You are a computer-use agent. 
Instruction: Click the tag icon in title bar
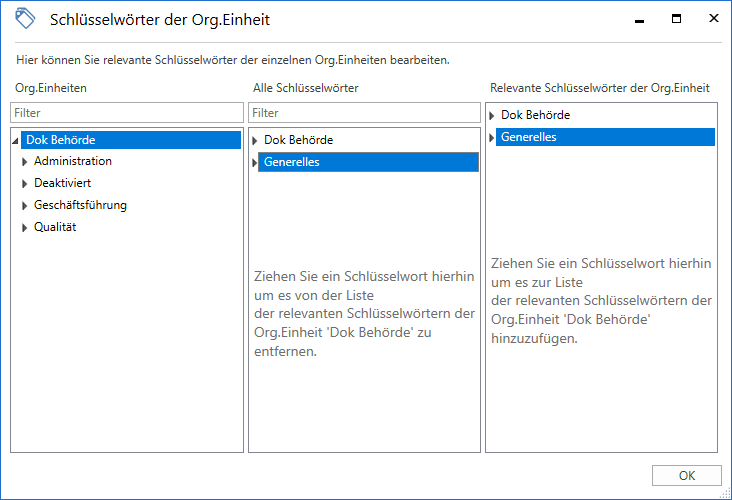pyautogui.click(x=25, y=19)
